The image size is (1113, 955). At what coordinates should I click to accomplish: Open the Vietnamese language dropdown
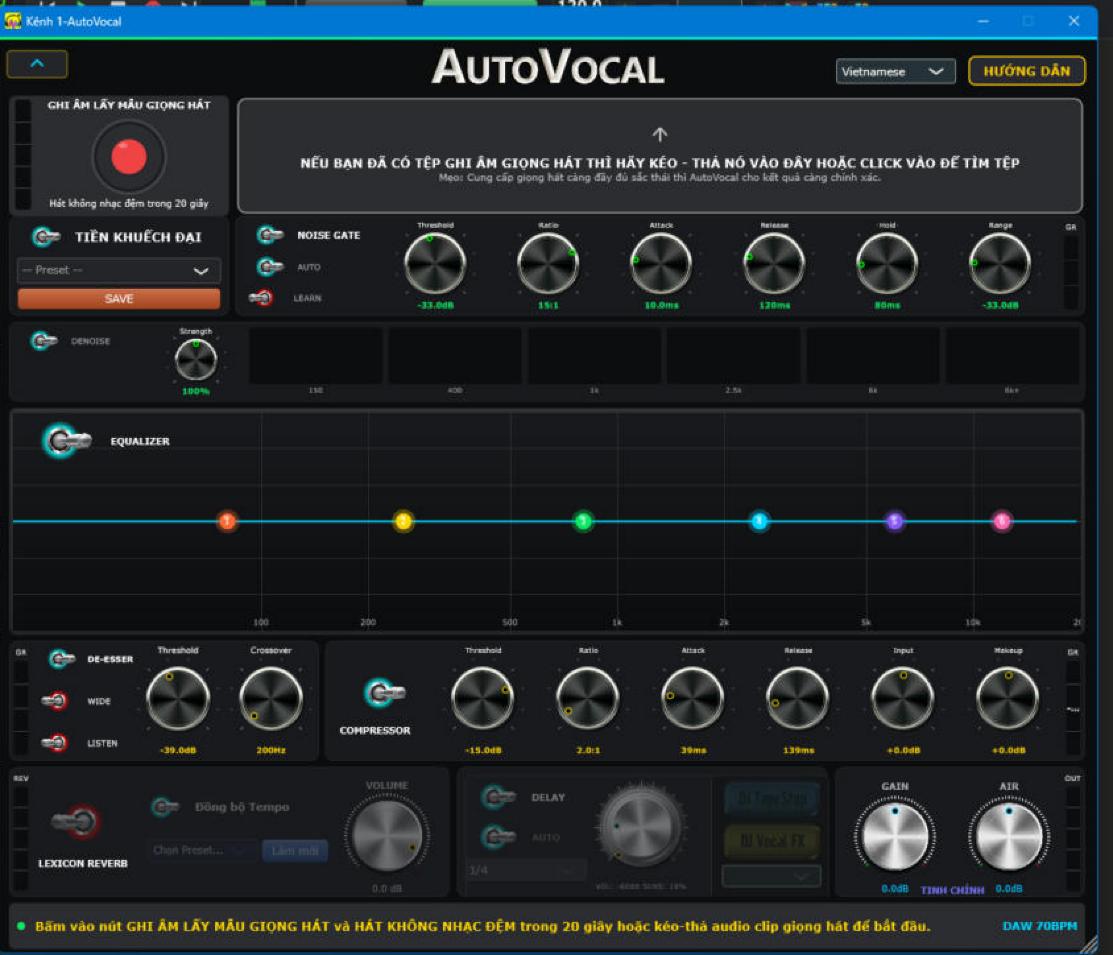coord(894,72)
